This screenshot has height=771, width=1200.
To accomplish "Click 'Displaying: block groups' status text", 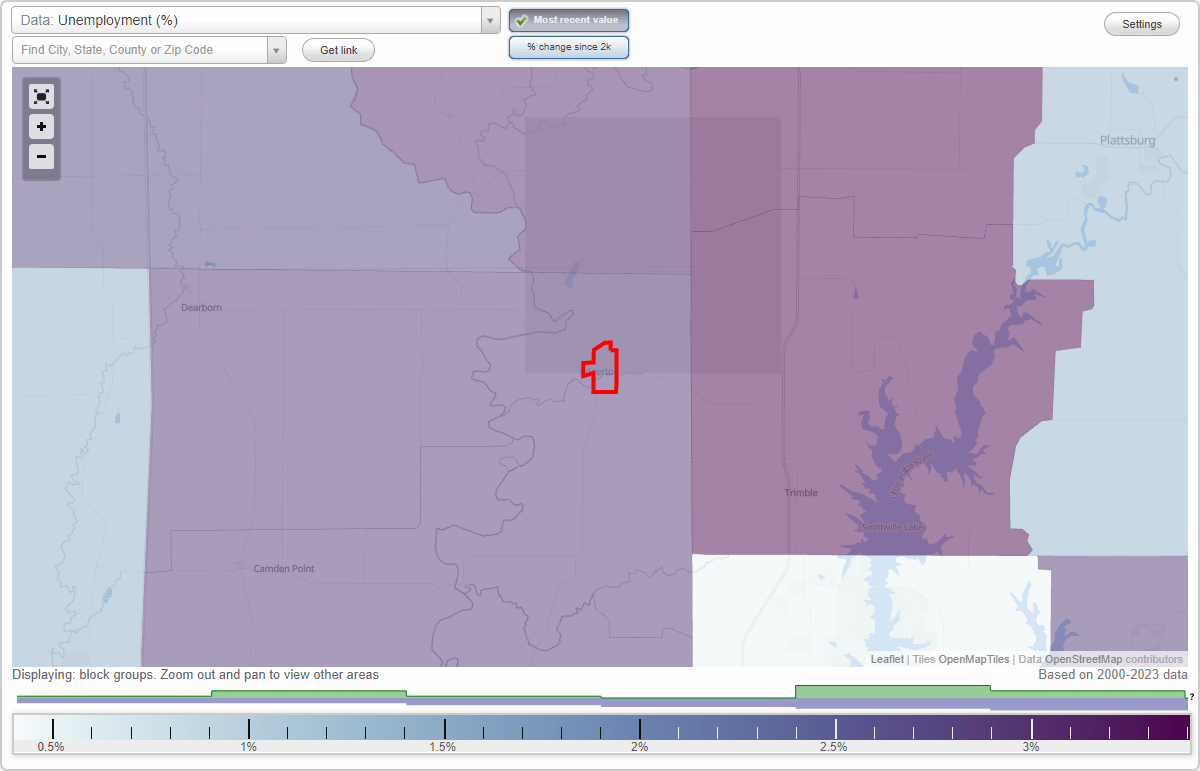I will pyautogui.click(x=195, y=675).
